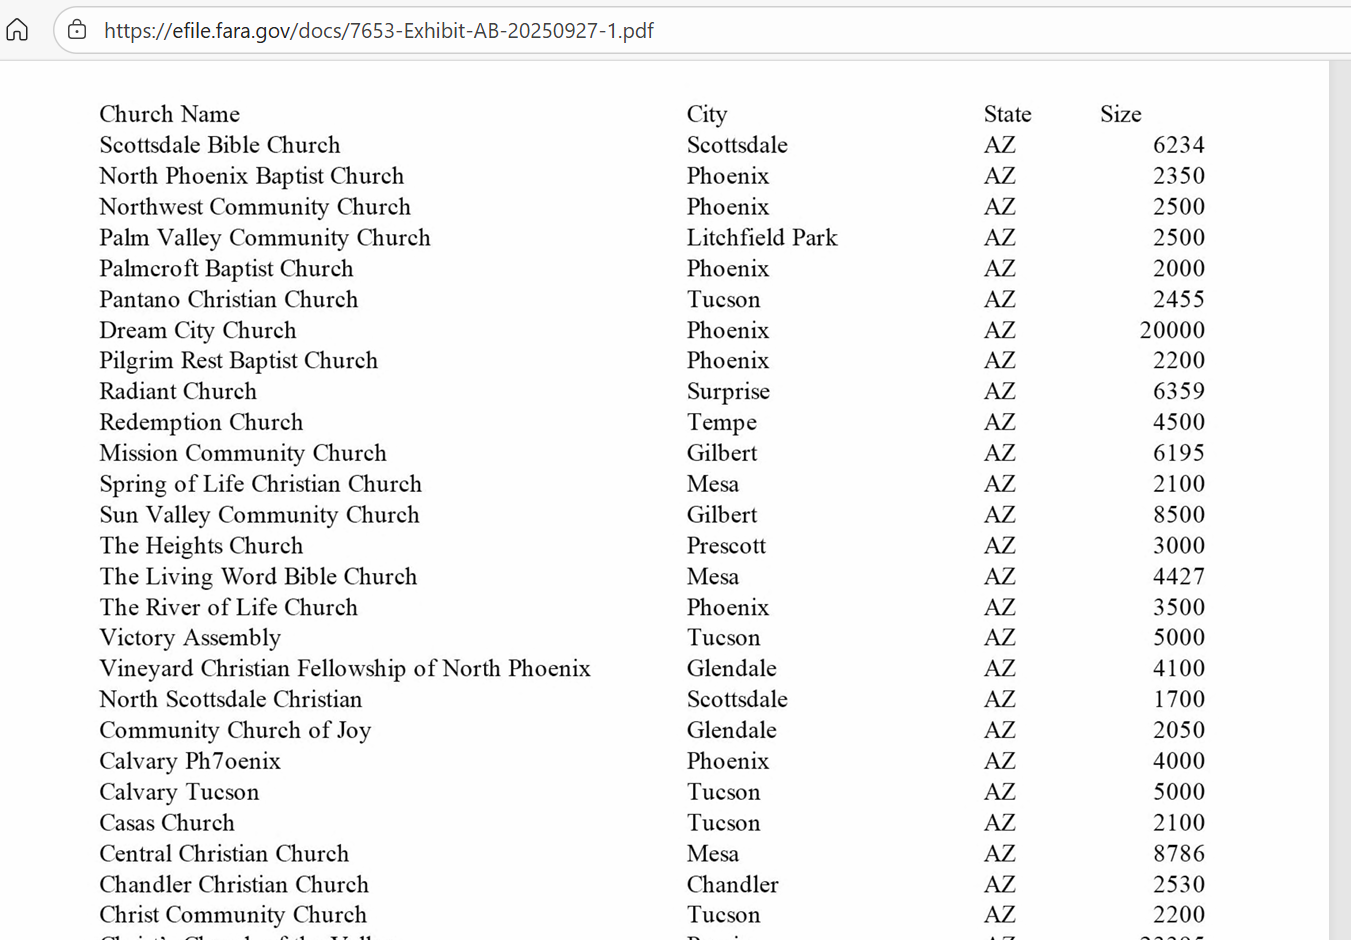Click the browser Home icon
Screen dimensions: 1351x940
(18, 30)
